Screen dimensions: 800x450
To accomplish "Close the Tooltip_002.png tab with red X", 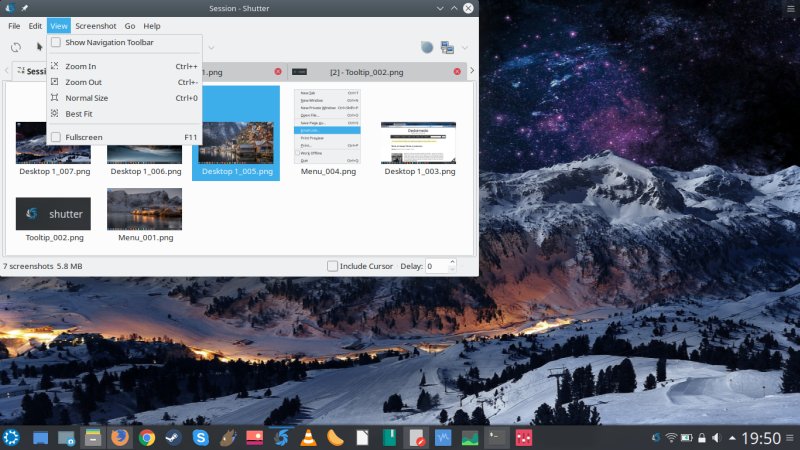I will tap(457, 72).
